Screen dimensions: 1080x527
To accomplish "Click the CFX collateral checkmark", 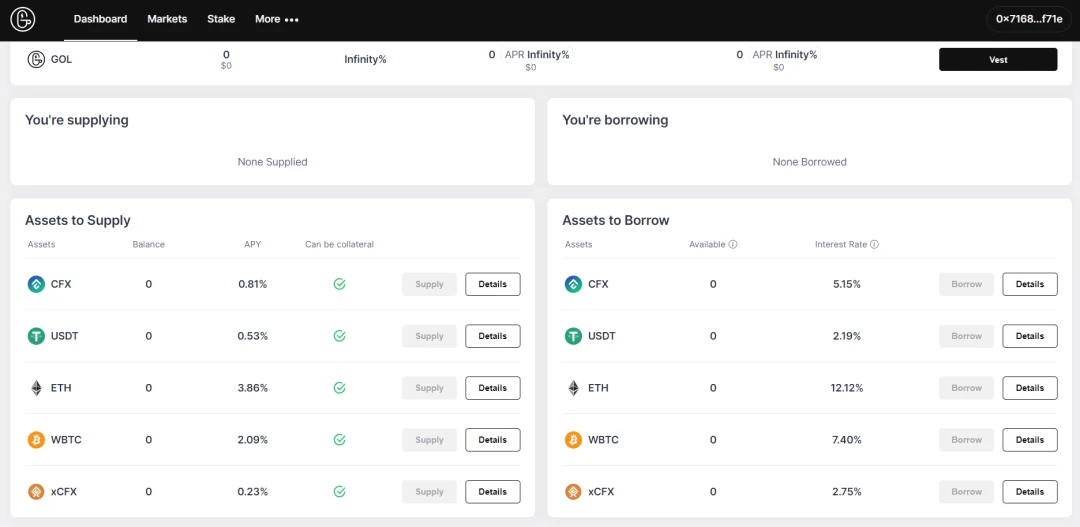I will (339, 284).
